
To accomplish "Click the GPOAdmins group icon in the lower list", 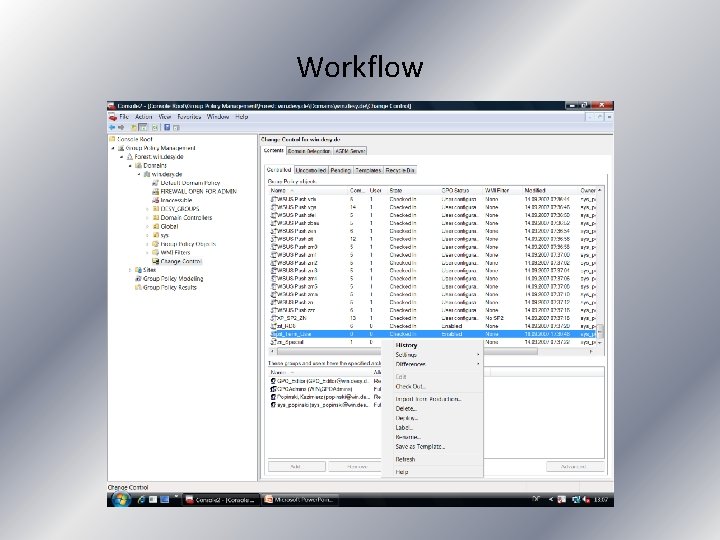I will (273, 389).
